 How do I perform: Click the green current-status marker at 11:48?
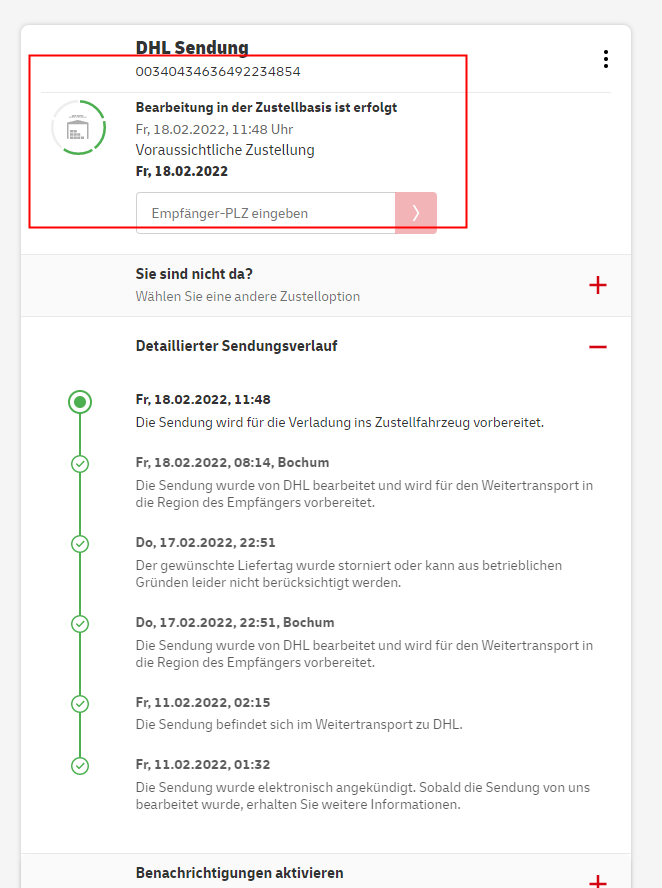80,402
